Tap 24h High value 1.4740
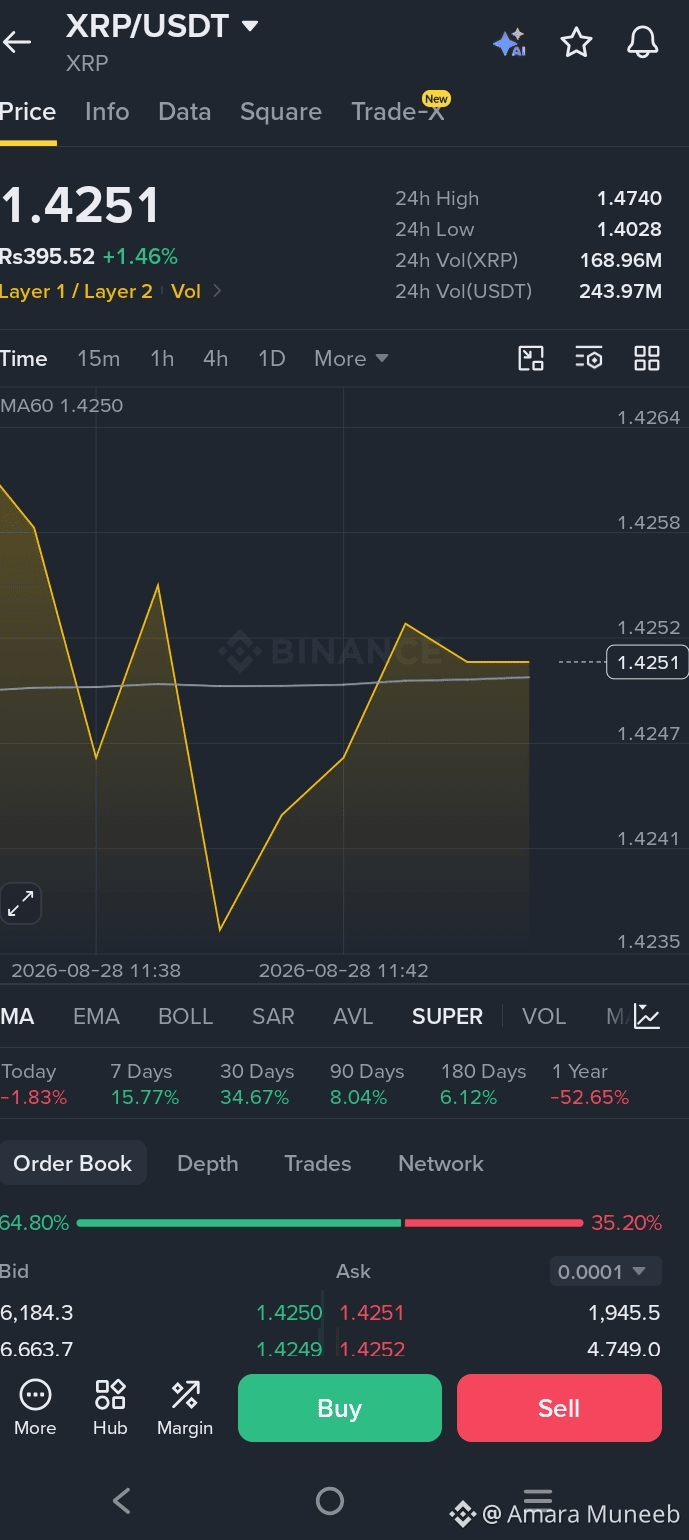The height and width of the screenshot is (1540, 689). tap(629, 199)
